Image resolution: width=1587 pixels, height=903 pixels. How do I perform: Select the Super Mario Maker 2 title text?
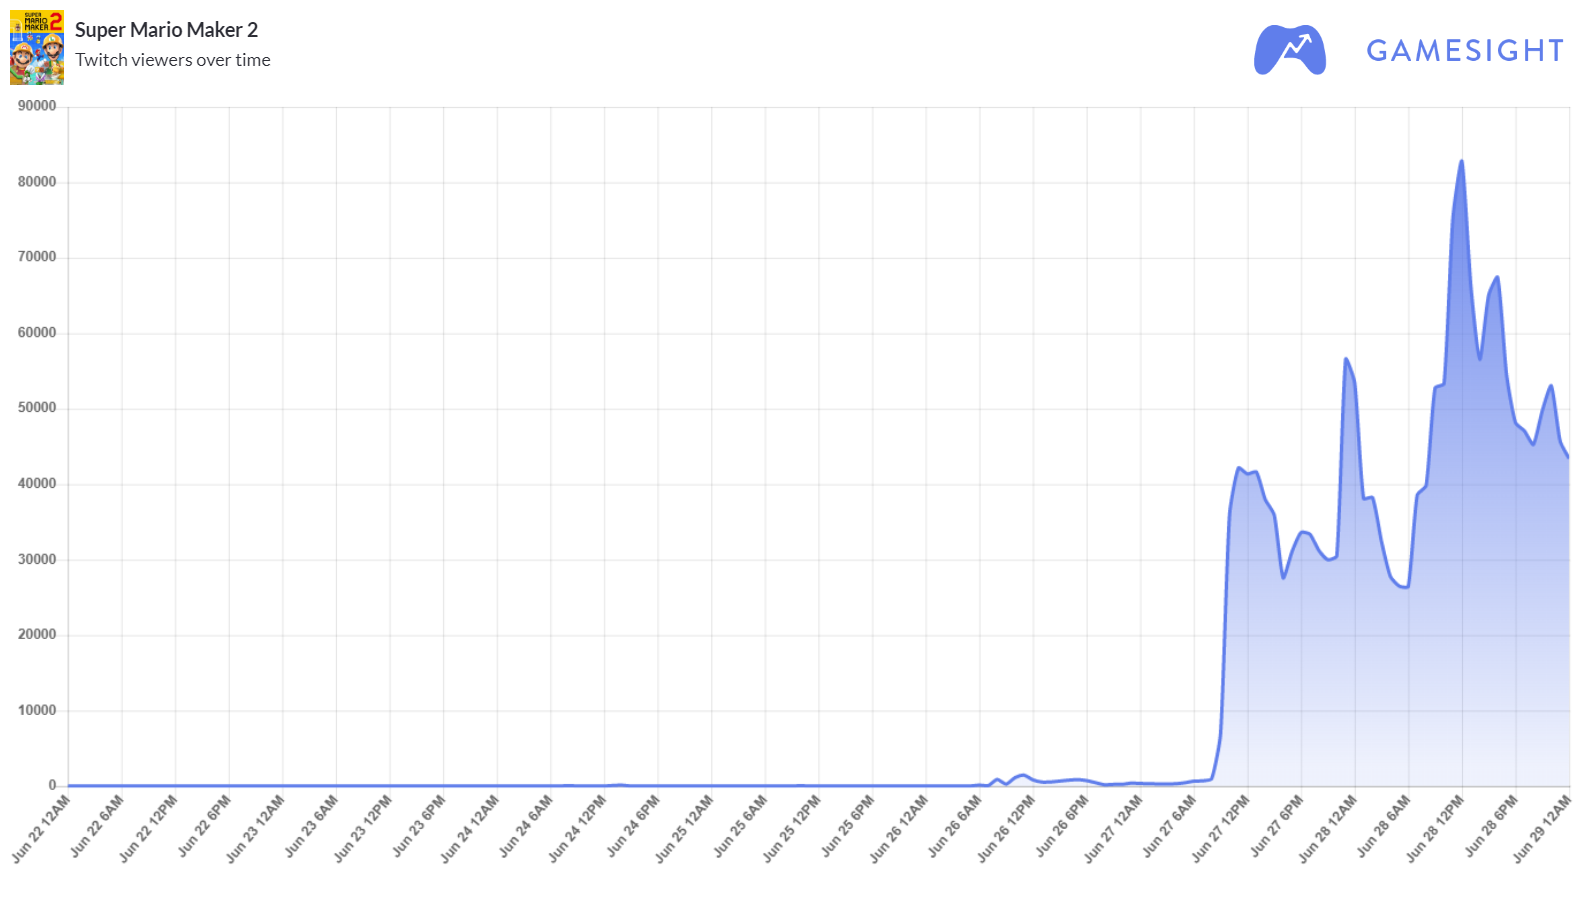point(166,30)
